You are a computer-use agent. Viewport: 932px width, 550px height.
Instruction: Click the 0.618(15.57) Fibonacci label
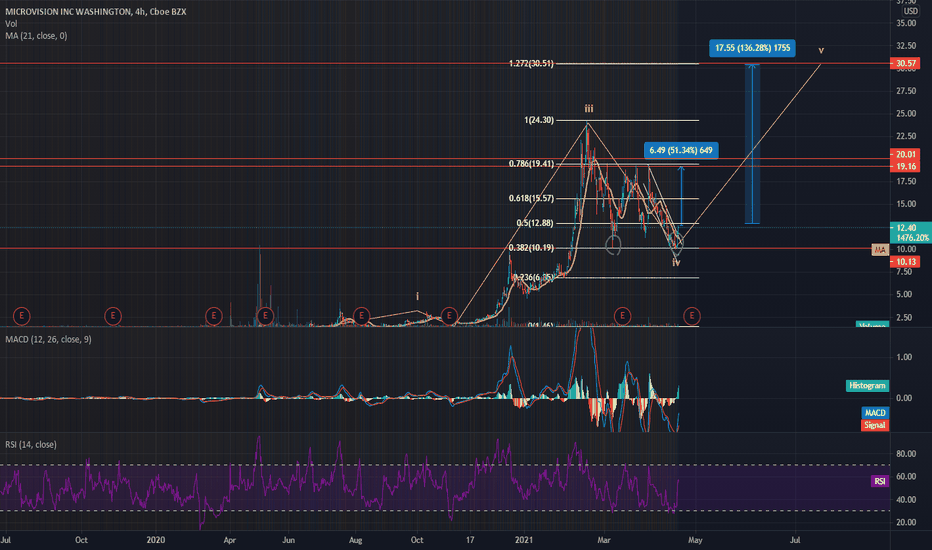[x=531, y=199]
